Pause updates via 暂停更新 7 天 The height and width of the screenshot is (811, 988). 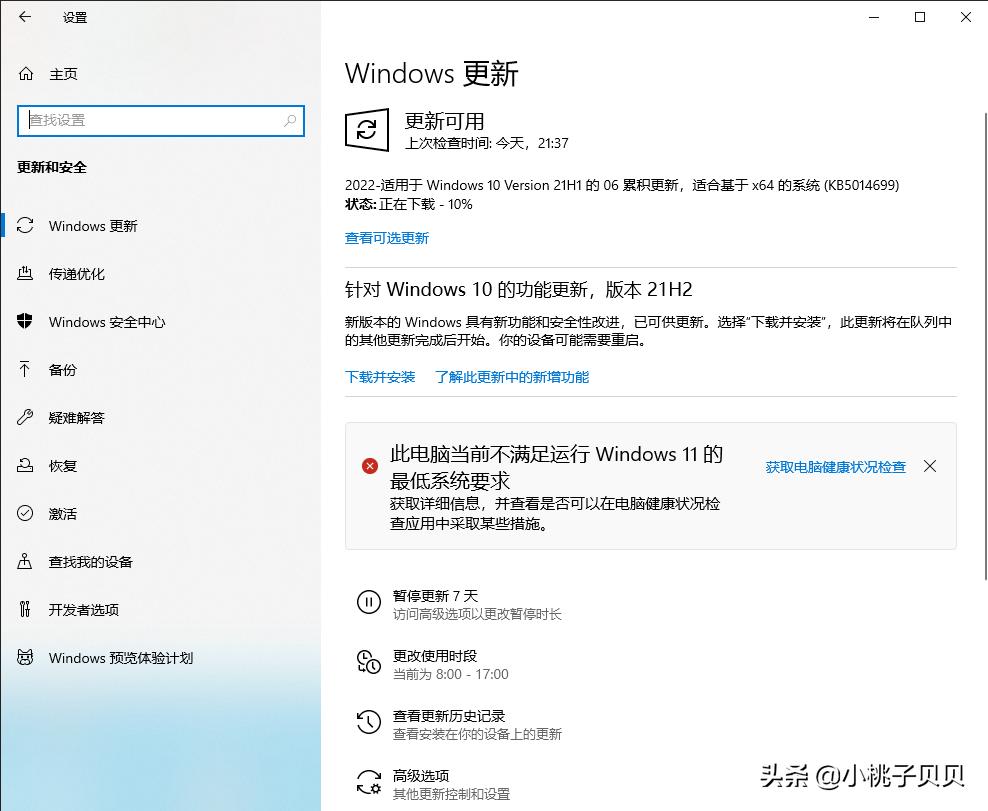(x=435, y=594)
